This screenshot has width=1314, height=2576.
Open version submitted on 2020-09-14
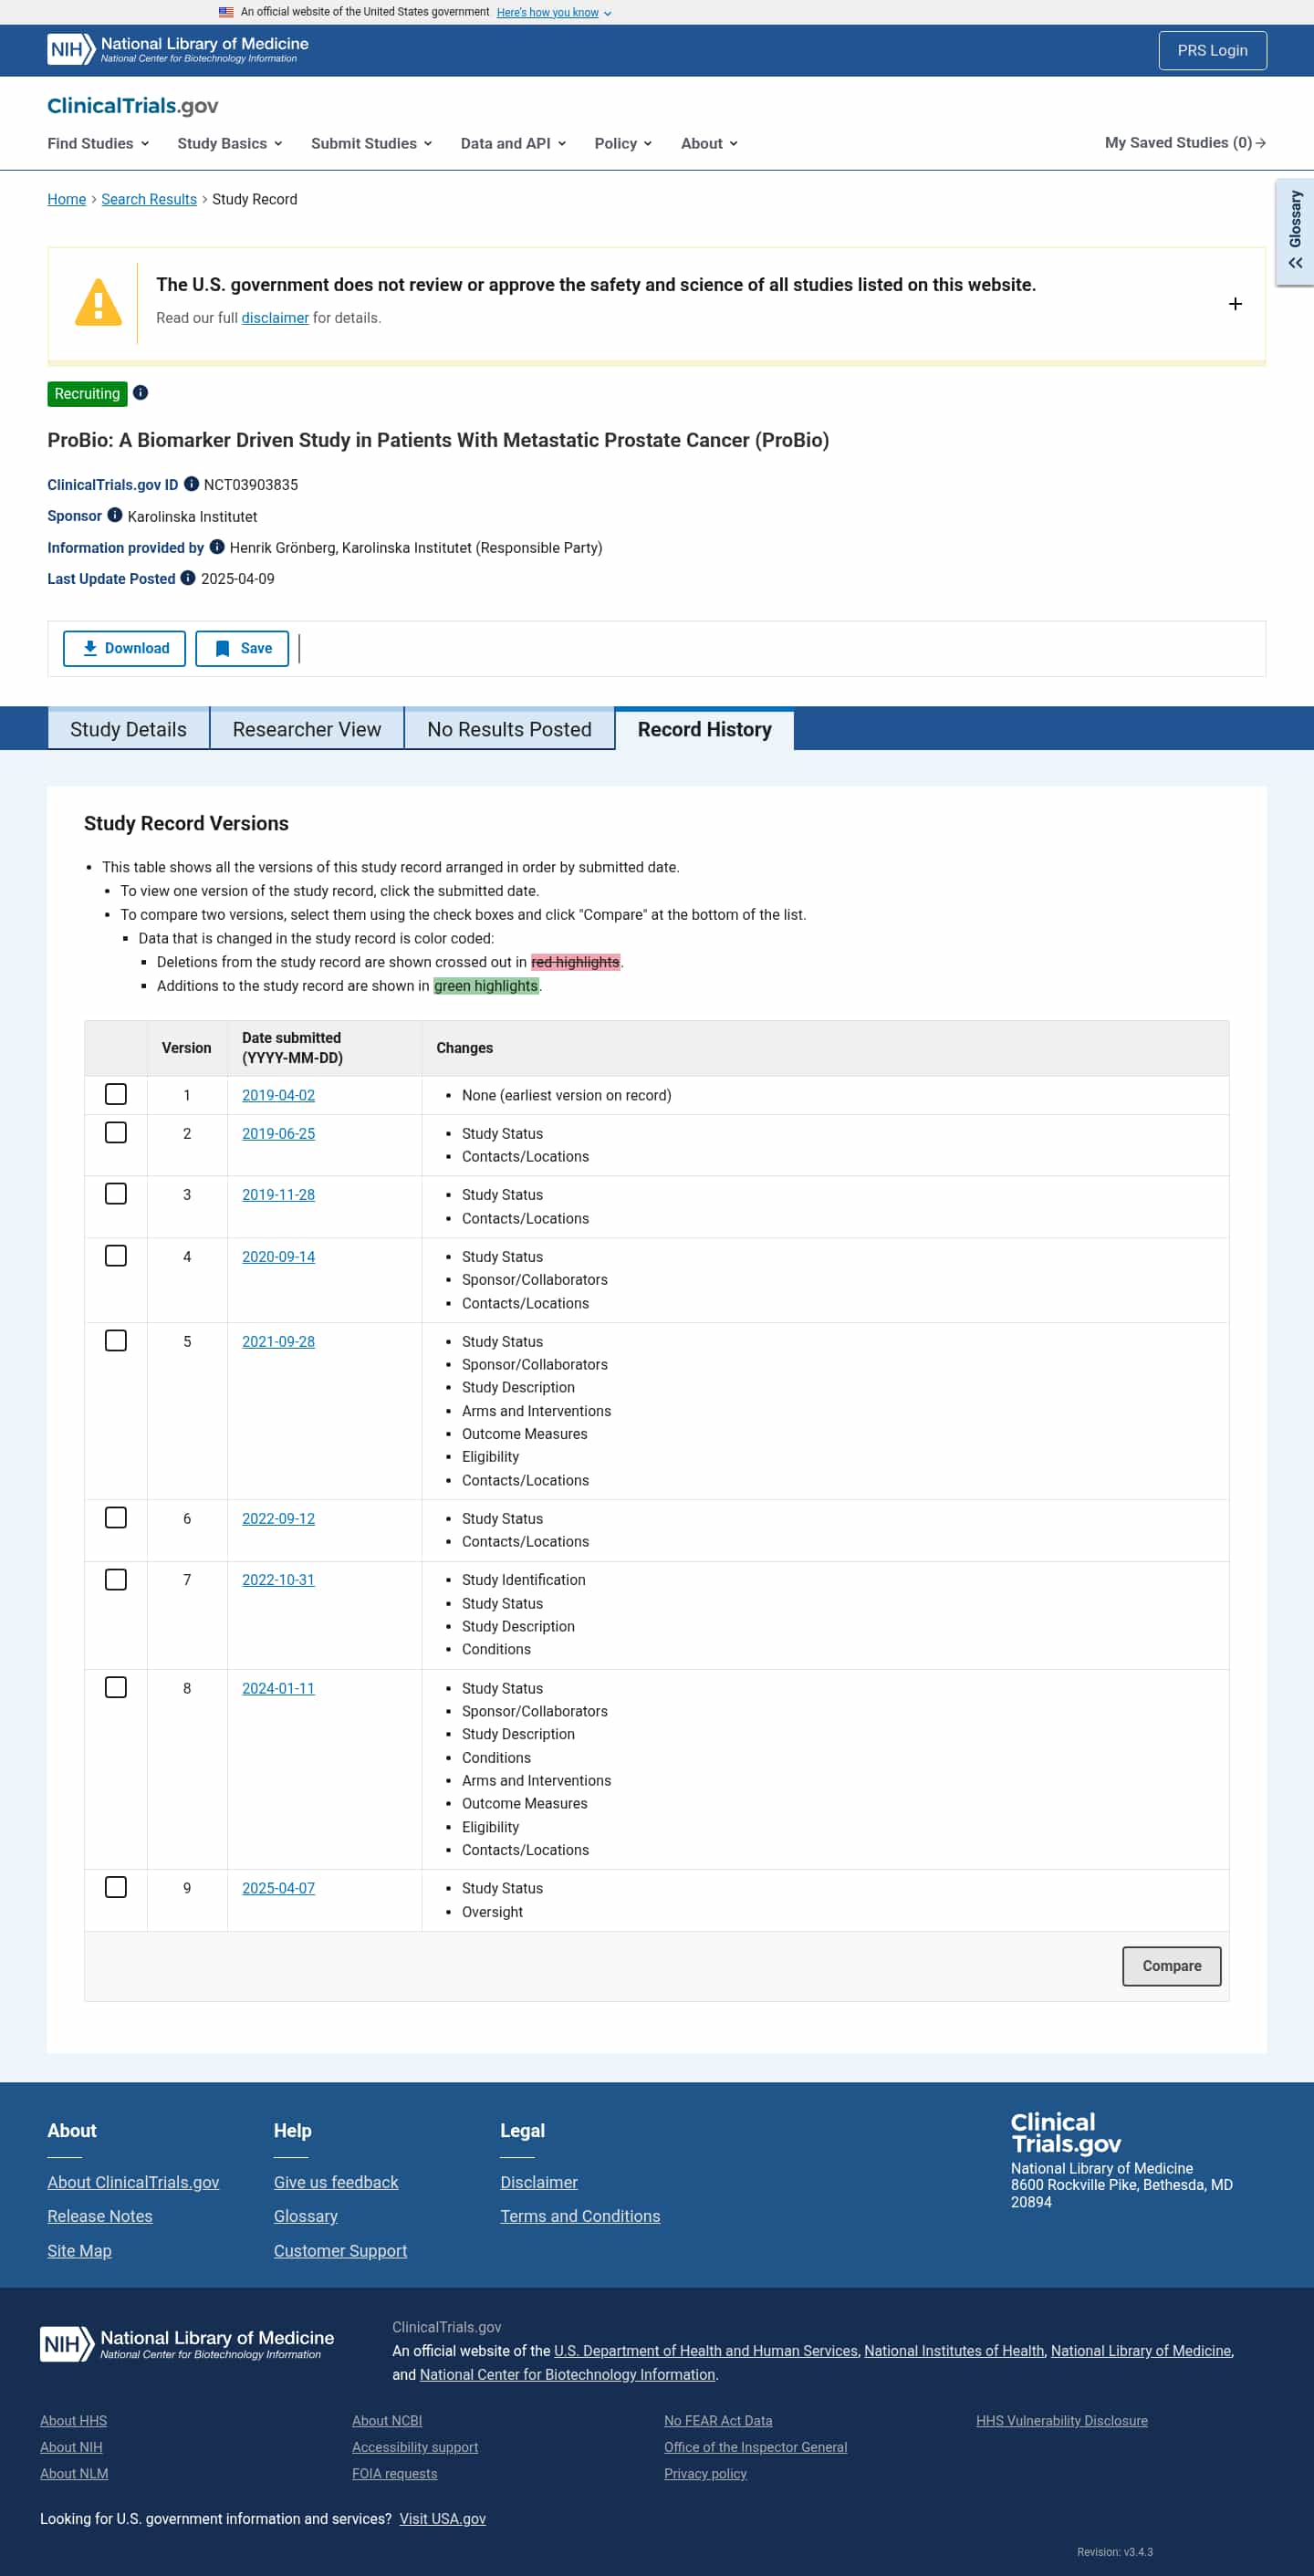point(278,1257)
